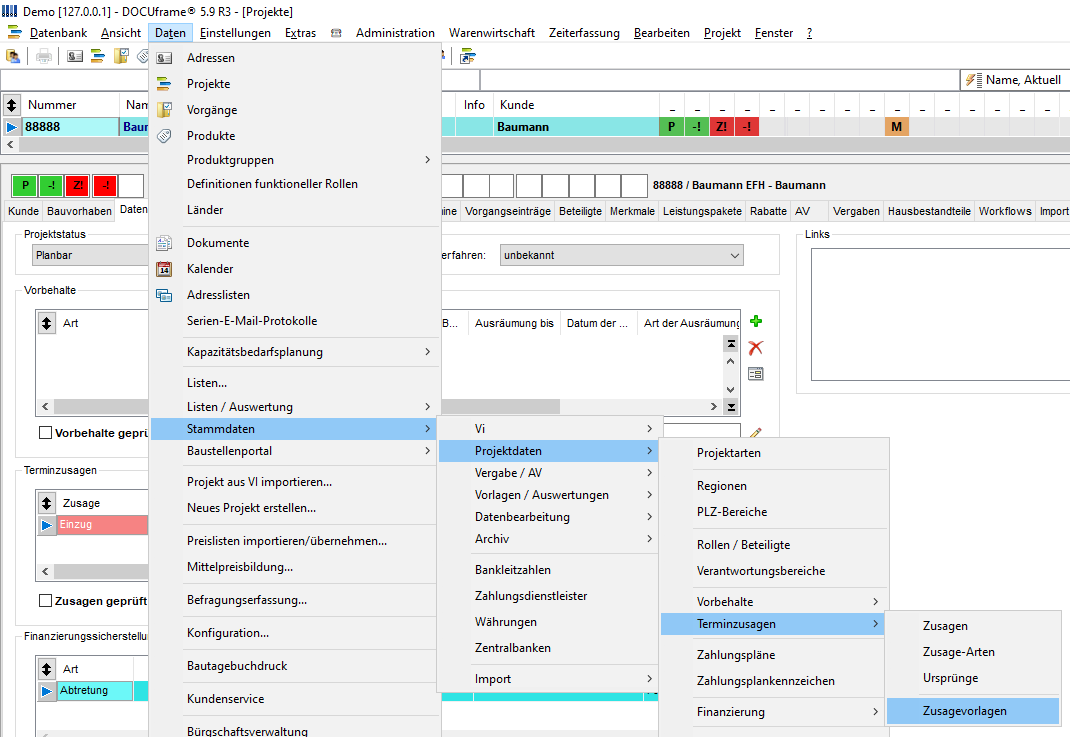
Task: Click the grayed-out printer icon in the toolbar
Action: [44, 57]
